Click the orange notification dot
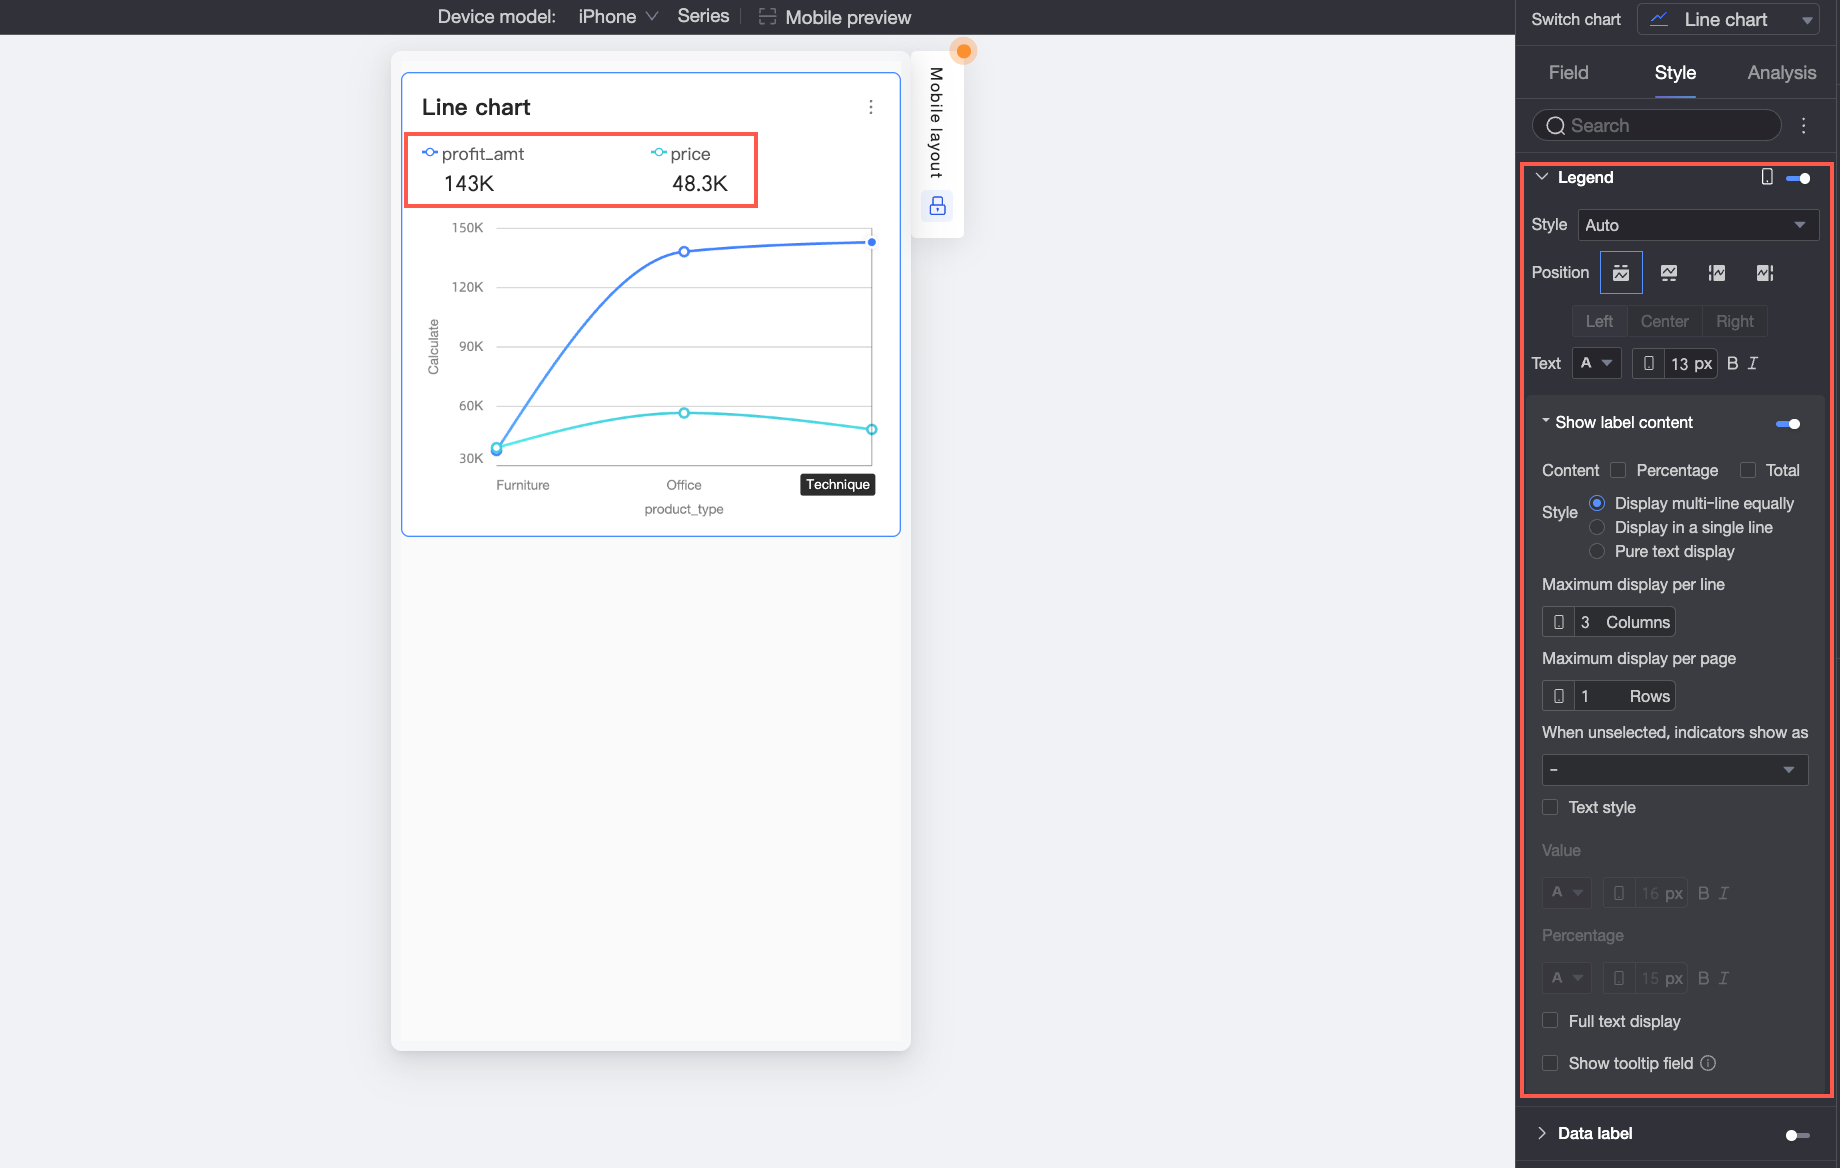This screenshot has width=1840, height=1168. (964, 51)
